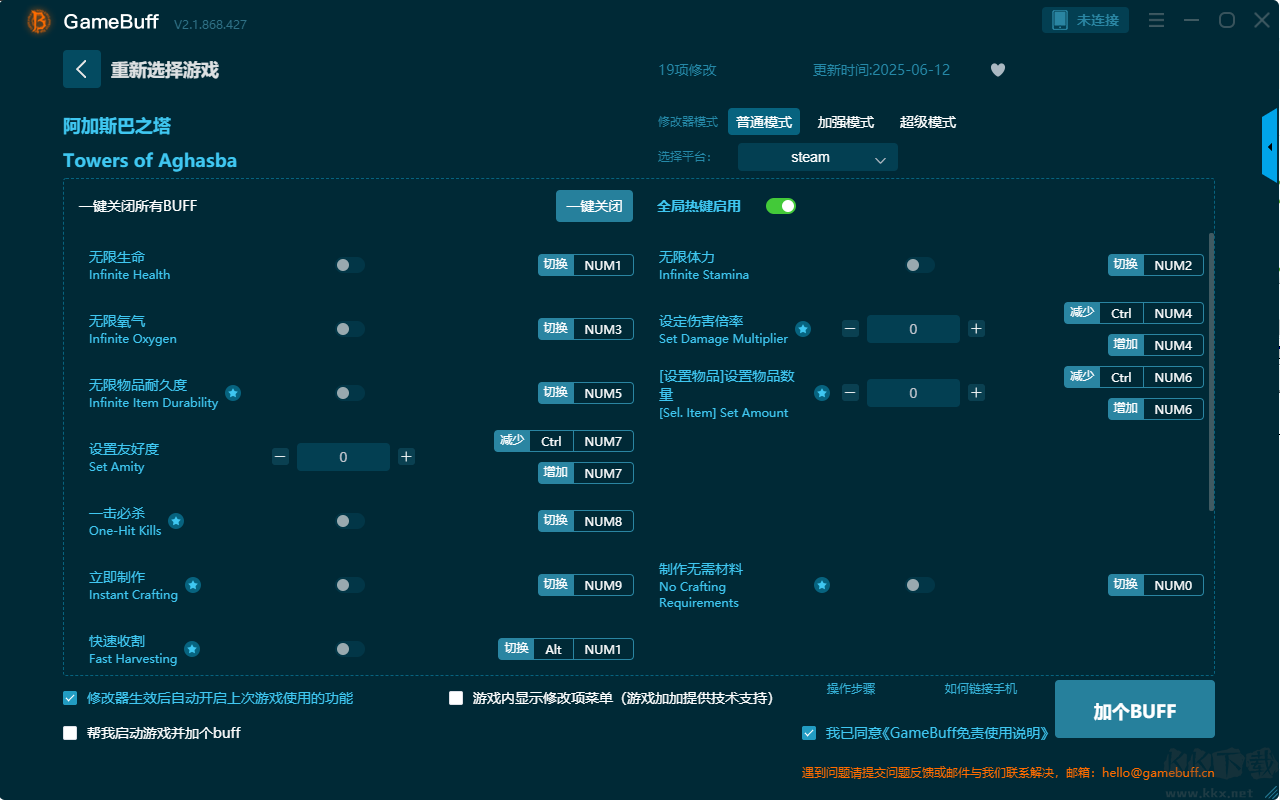Toggle Infinite Stamina on
1280x800 pixels.
(x=920, y=265)
